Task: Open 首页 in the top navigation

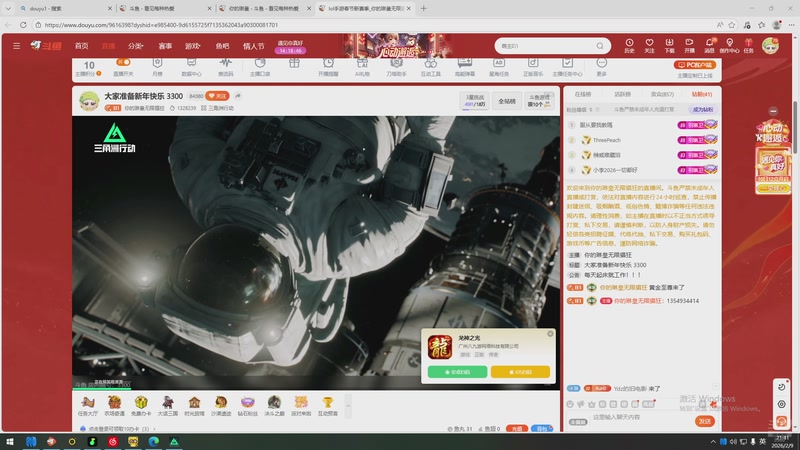Action: (82, 46)
